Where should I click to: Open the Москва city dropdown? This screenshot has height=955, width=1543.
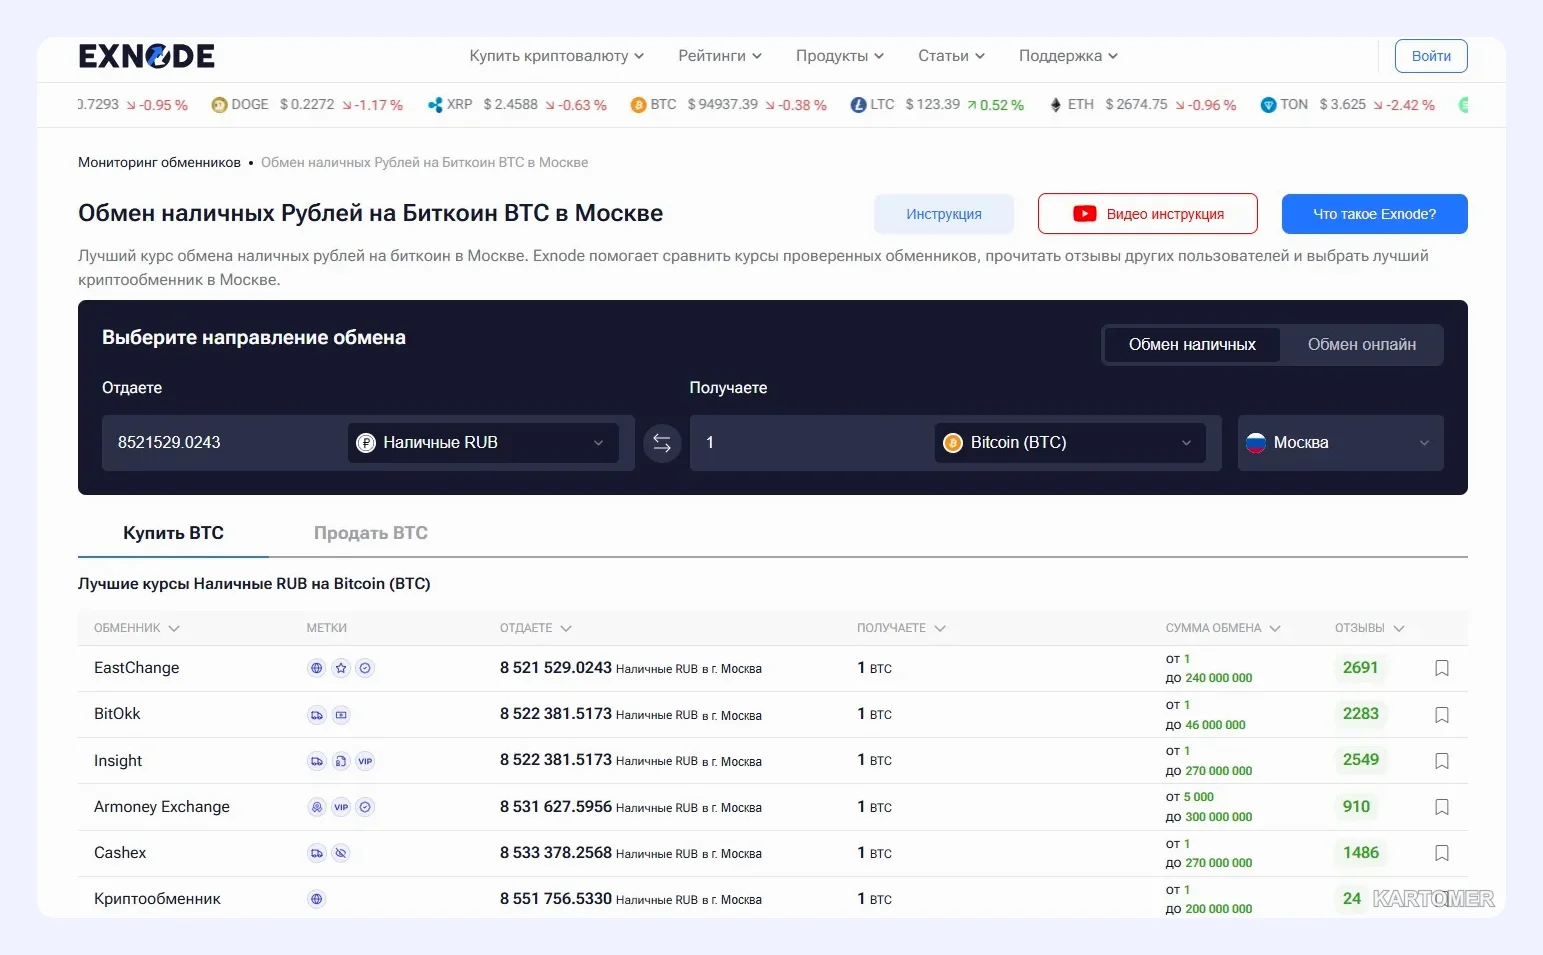[x=1340, y=443]
